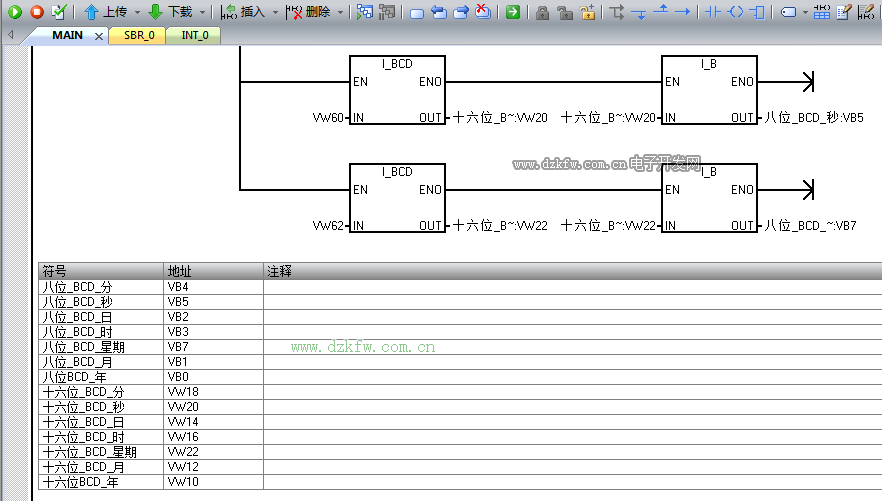Click the 删除 (Delete) button
Viewport: 882px width, 501px height.
coord(308,12)
